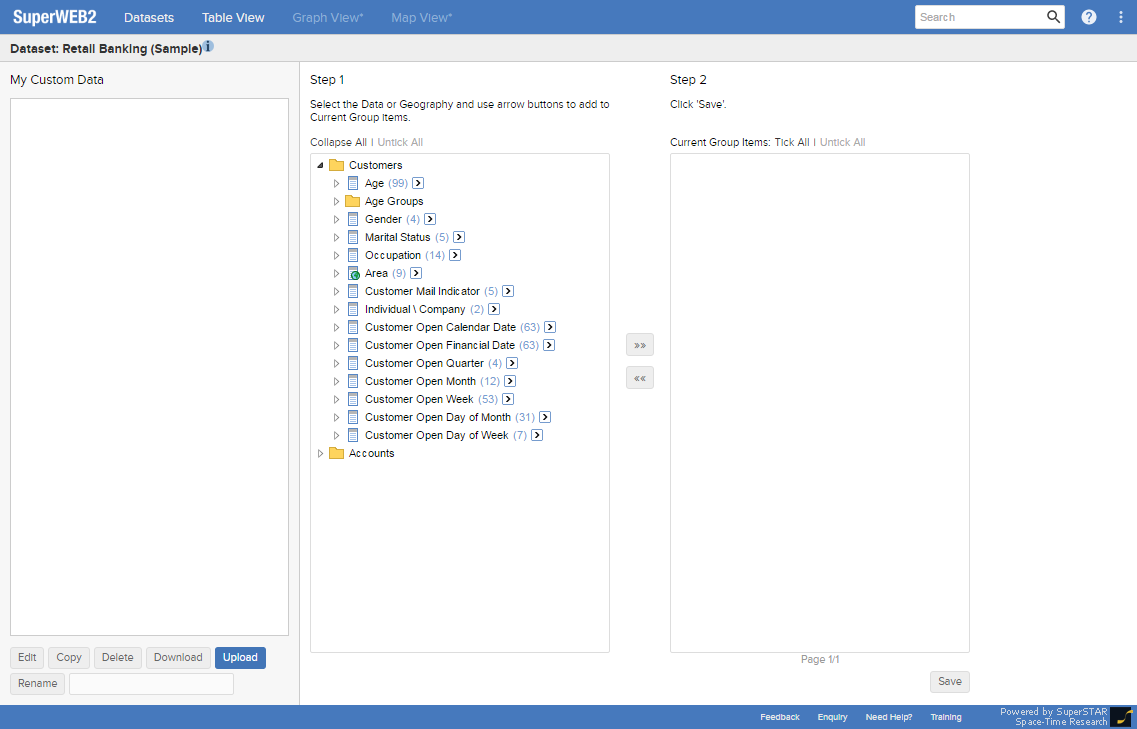Screen dimensions: 1137x729
Task: Click the Upload button
Action: pyautogui.click(x=240, y=657)
